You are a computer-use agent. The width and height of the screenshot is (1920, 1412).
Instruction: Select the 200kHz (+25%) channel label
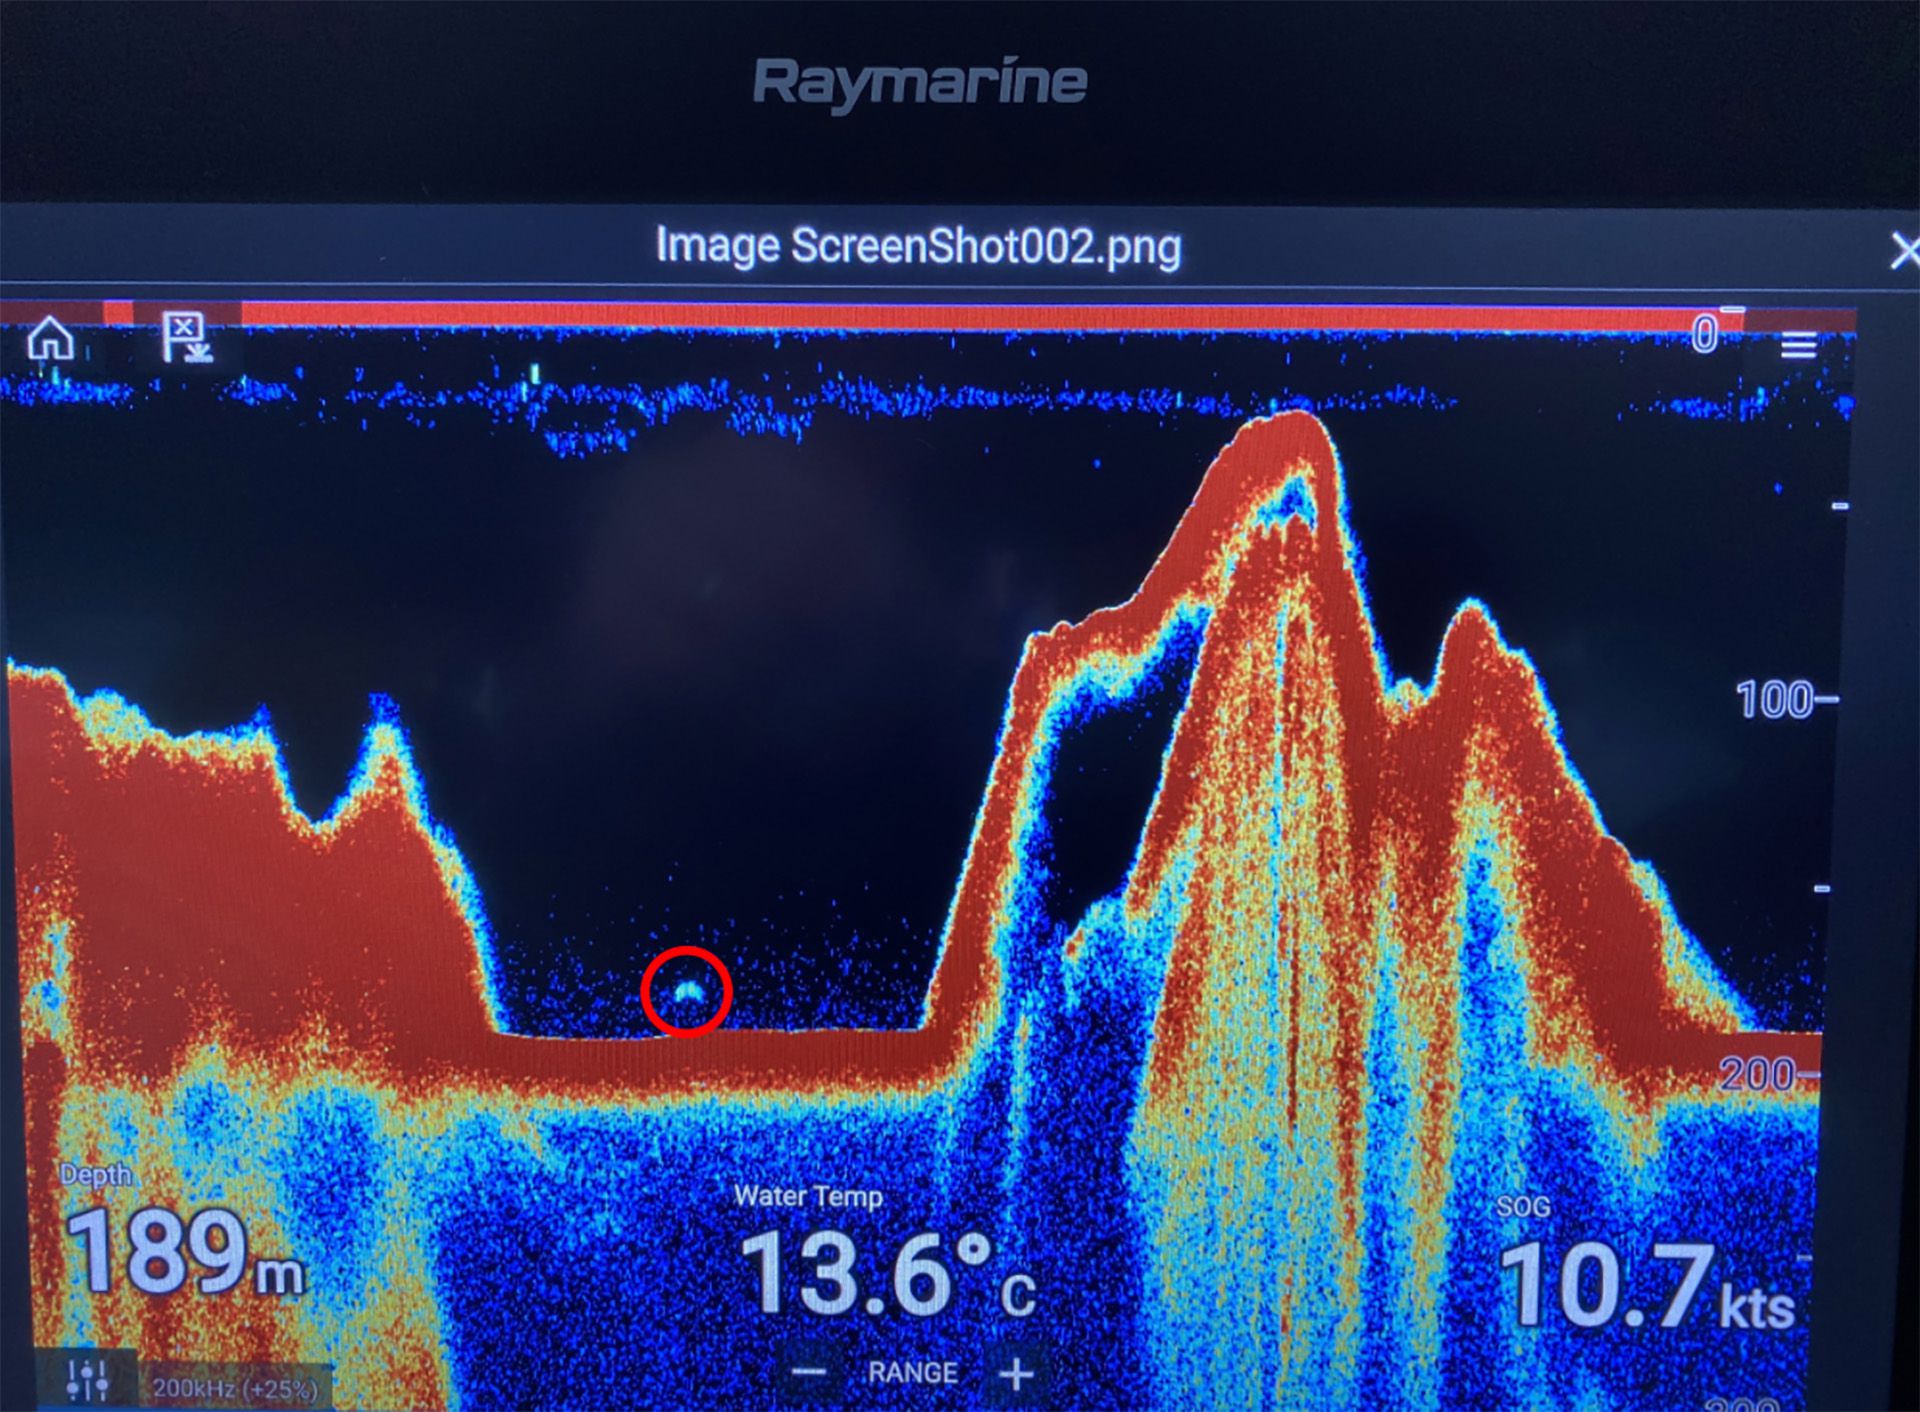click(x=235, y=1388)
